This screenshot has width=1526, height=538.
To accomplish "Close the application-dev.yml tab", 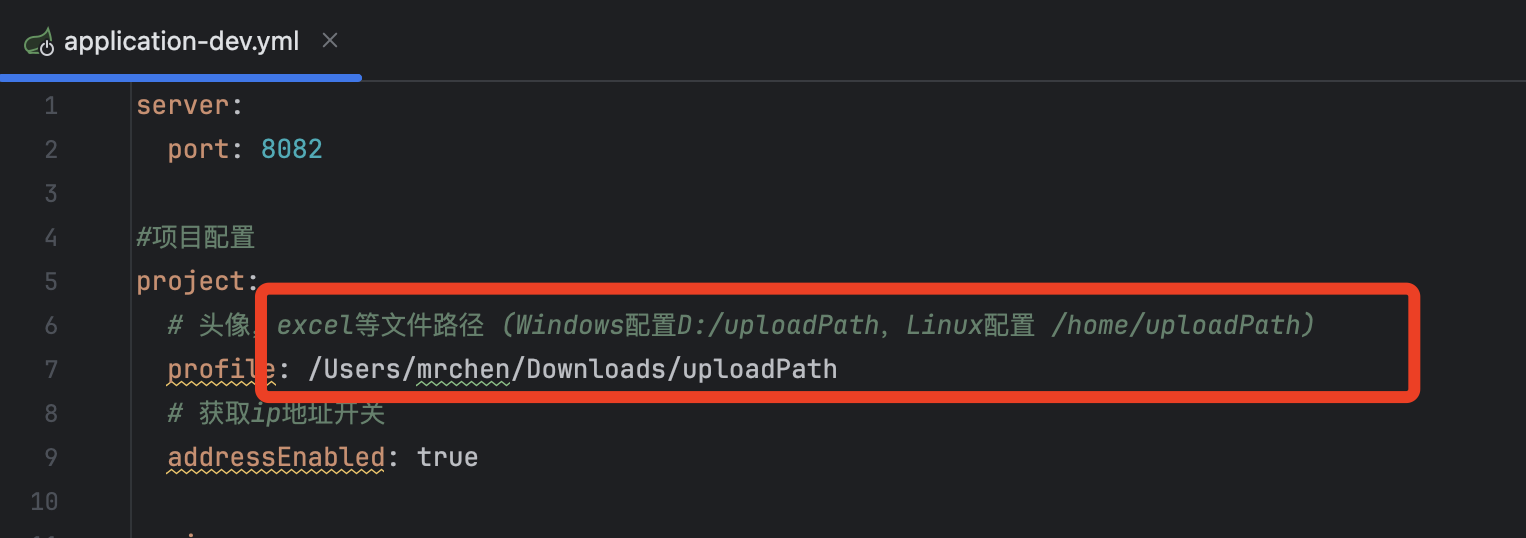I will 330,41.
